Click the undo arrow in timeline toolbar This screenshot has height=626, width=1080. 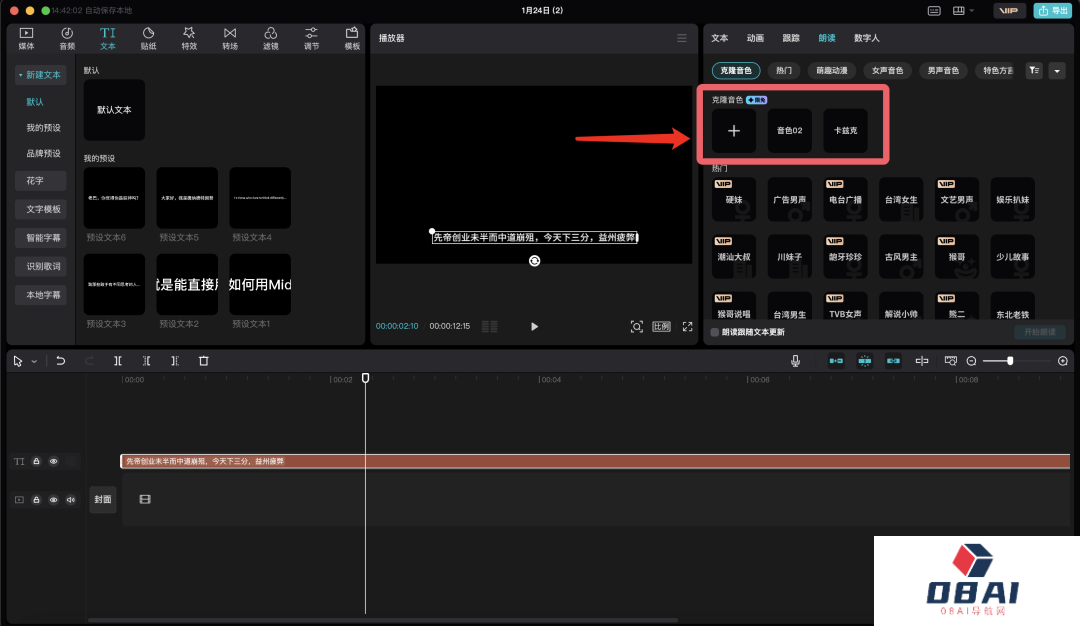[61, 361]
